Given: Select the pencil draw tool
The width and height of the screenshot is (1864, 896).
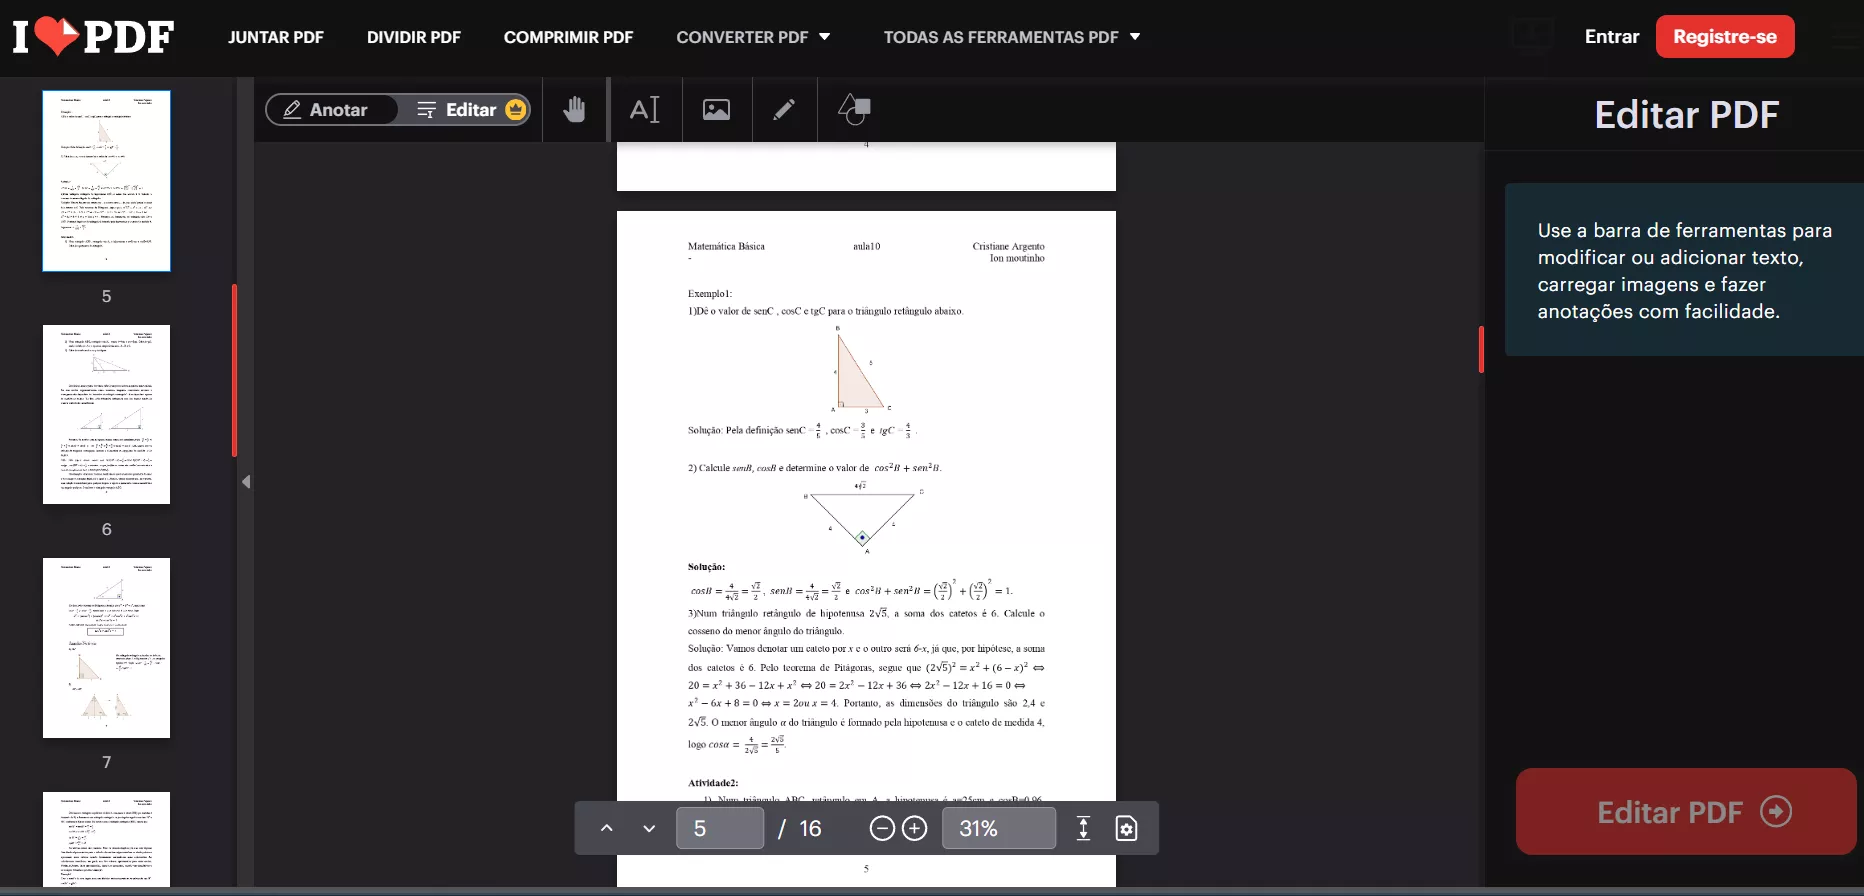Looking at the screenshot, I should pyautogui.click(x=784, y=109).
